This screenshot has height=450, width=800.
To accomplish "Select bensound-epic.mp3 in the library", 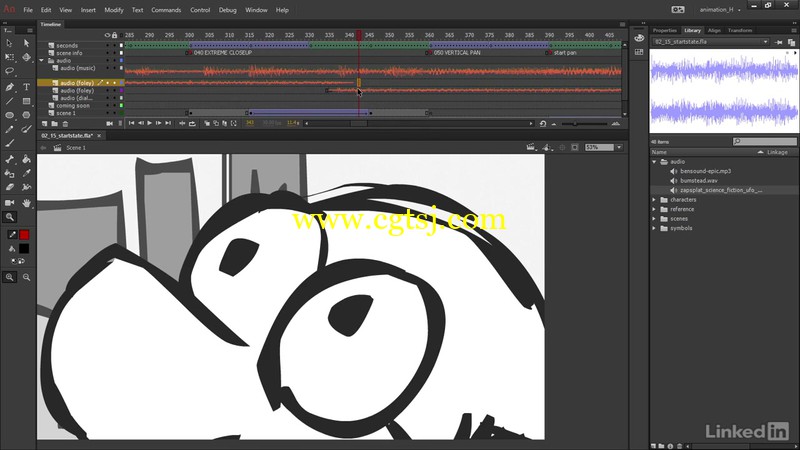I will pos(705,171).
